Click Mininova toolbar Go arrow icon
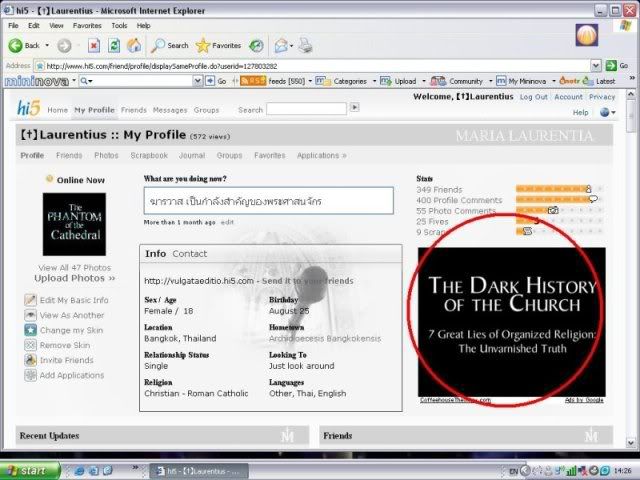 210,81
